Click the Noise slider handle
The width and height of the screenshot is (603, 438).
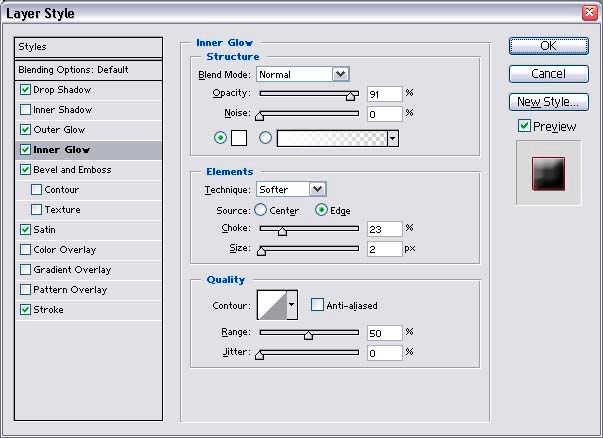pyautogui.click(x=260, y=116)
